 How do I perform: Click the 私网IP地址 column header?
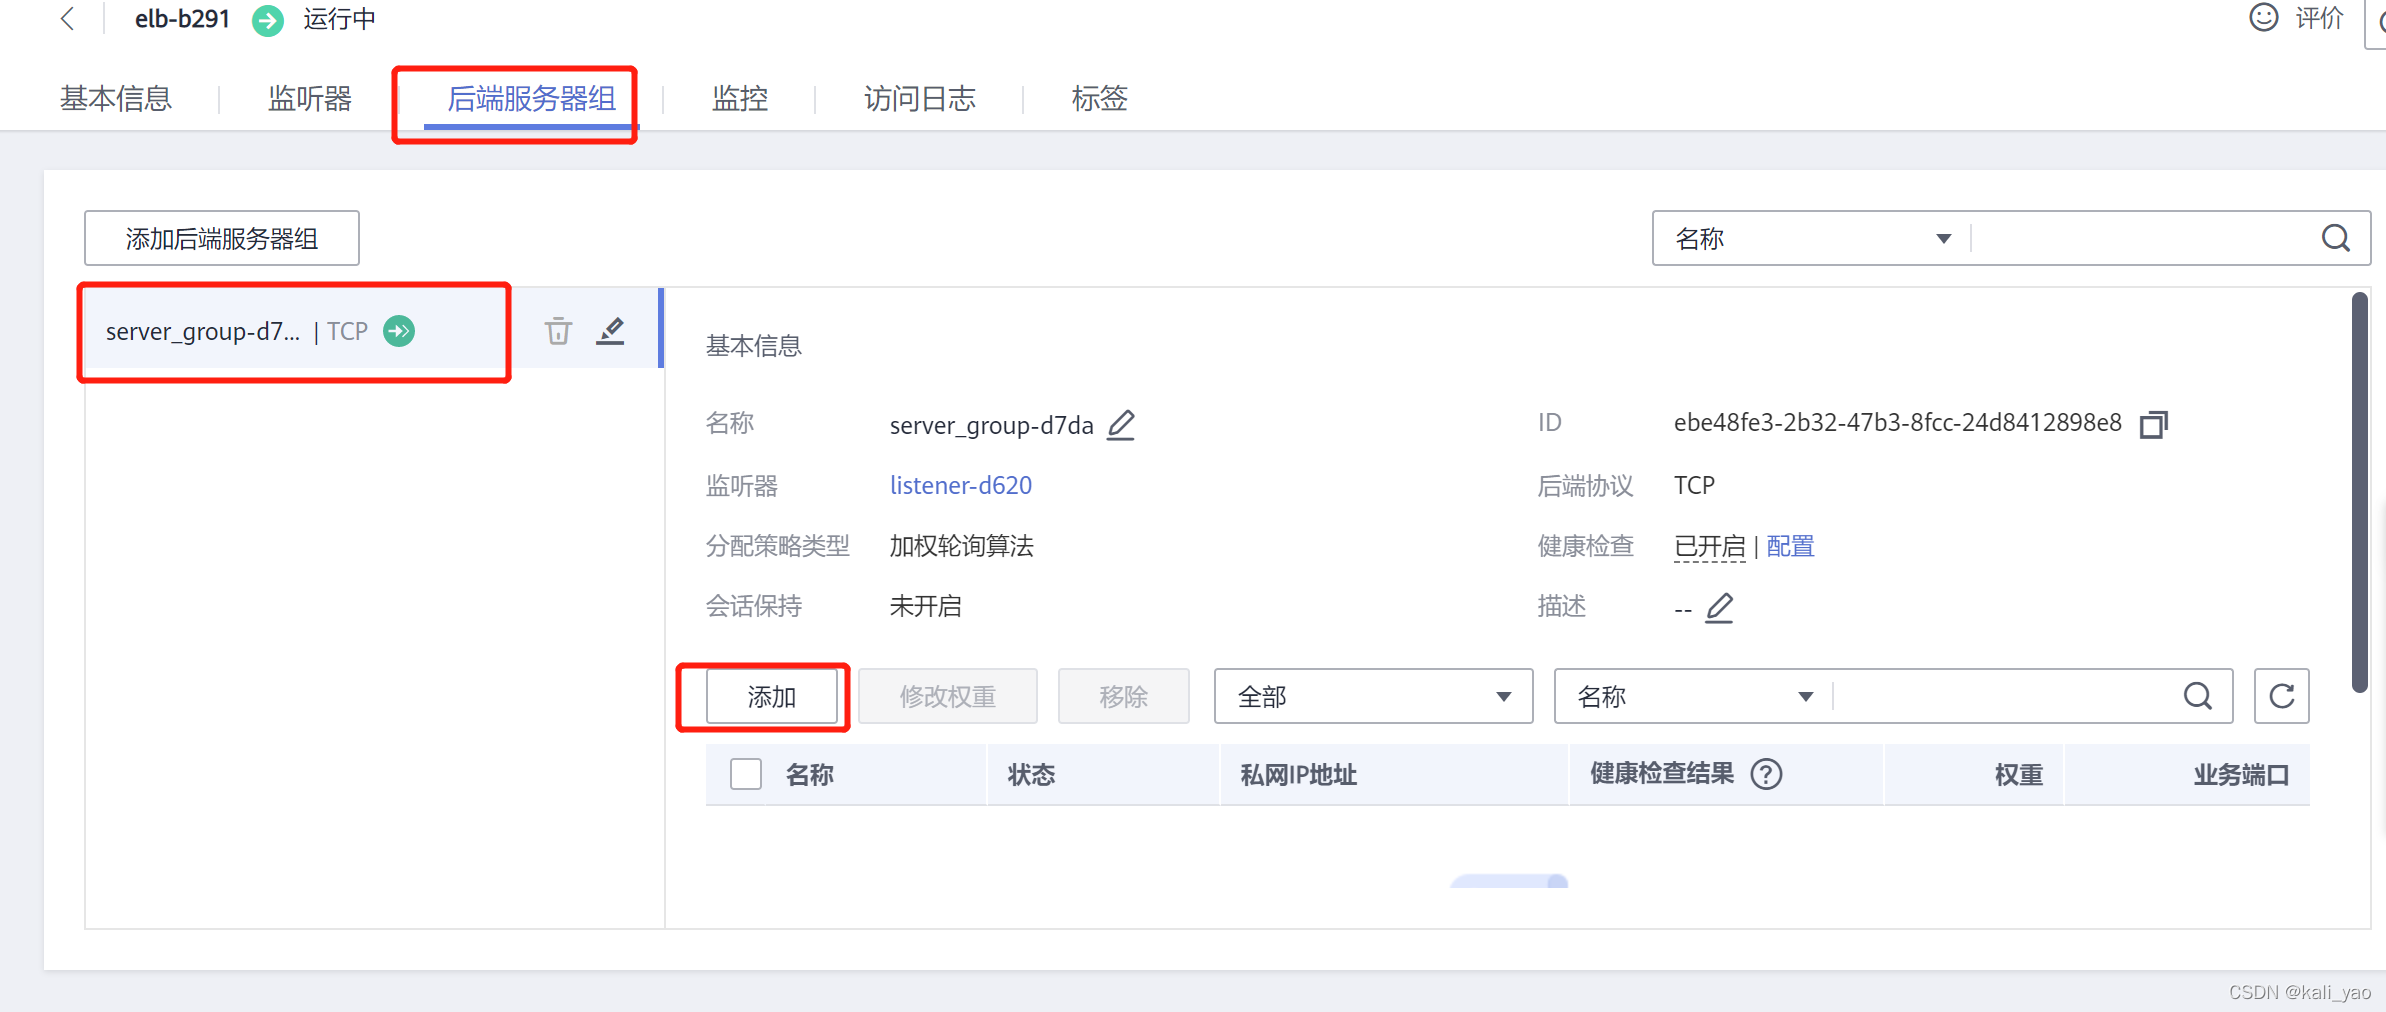click(1298, 775)
